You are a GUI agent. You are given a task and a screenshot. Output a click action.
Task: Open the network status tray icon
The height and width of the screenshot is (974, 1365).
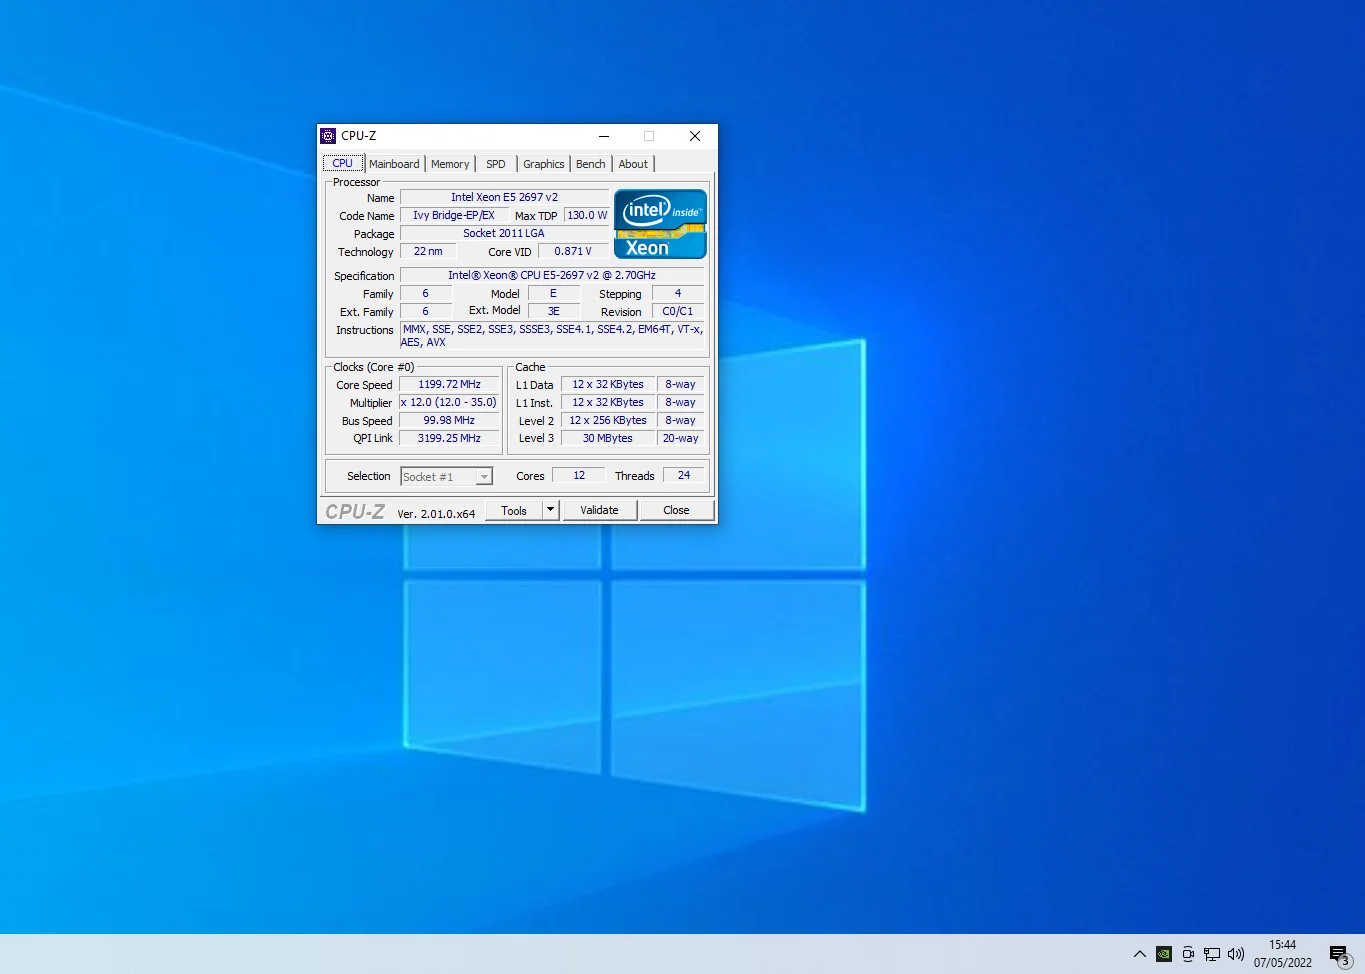pyautogui.click(x=1212, y=954)
